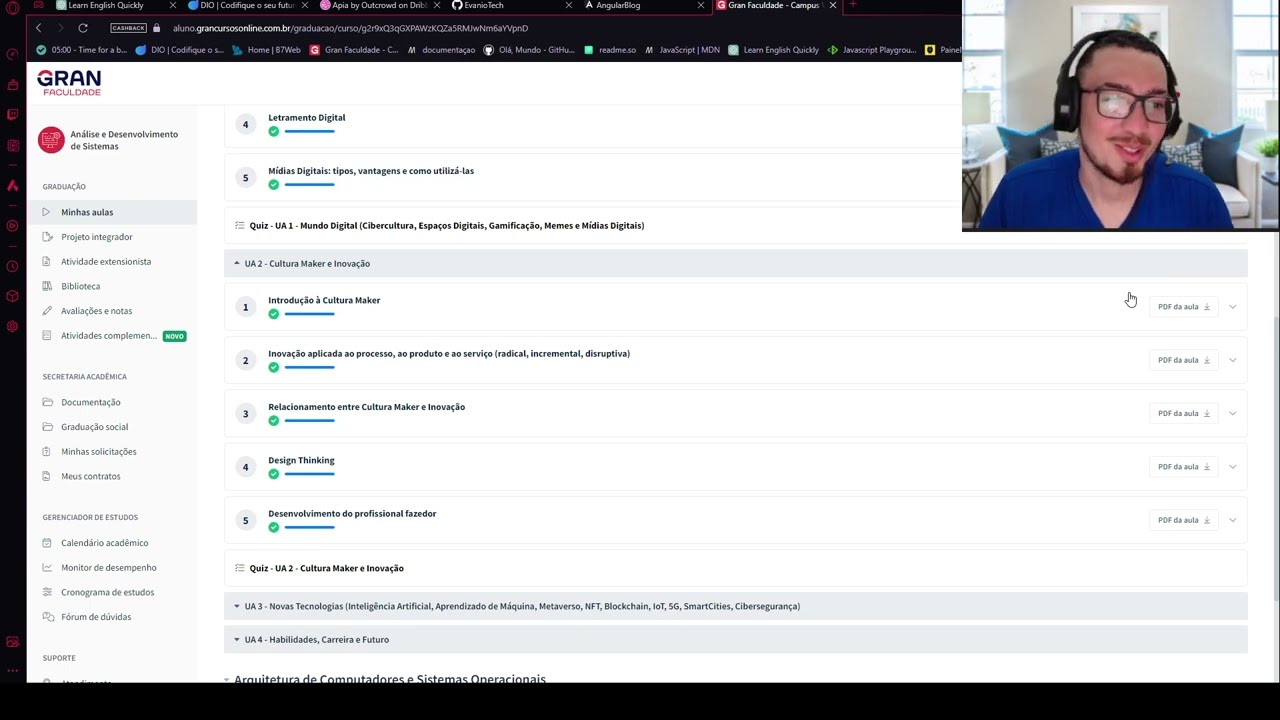Image resolution: width=1280 pixels, height=720 pixels.
Task: Click the completion check for Design Thinking
Action: point(274,474)
